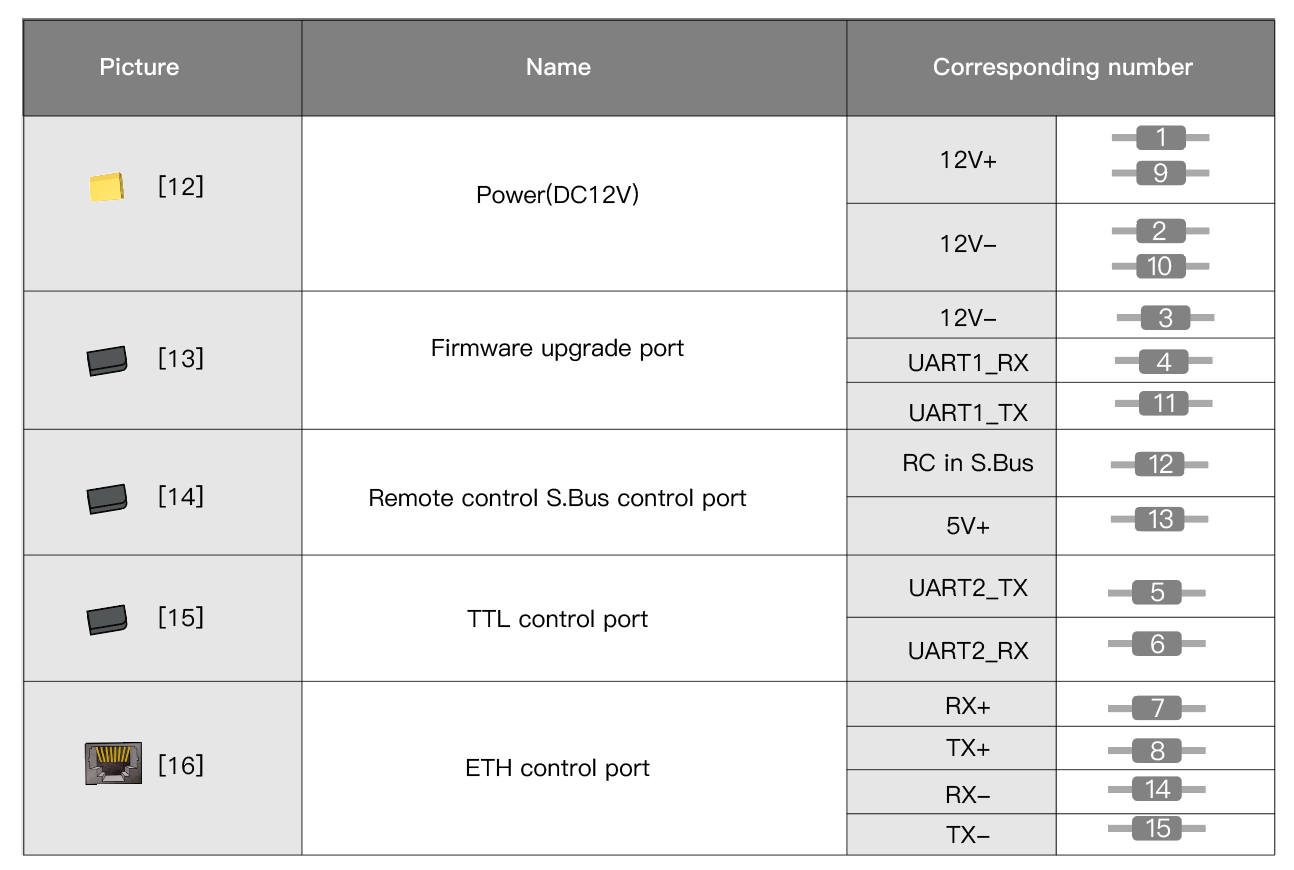Click the black connector icon beside [14]

tap(107, 497)
